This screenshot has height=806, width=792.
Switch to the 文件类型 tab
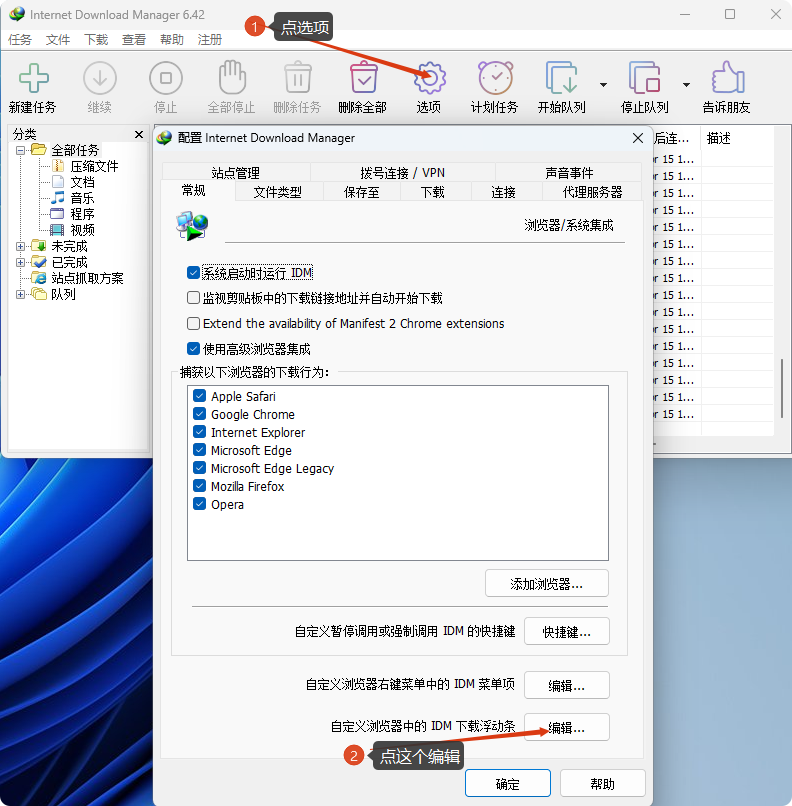[x=277, y=192]
